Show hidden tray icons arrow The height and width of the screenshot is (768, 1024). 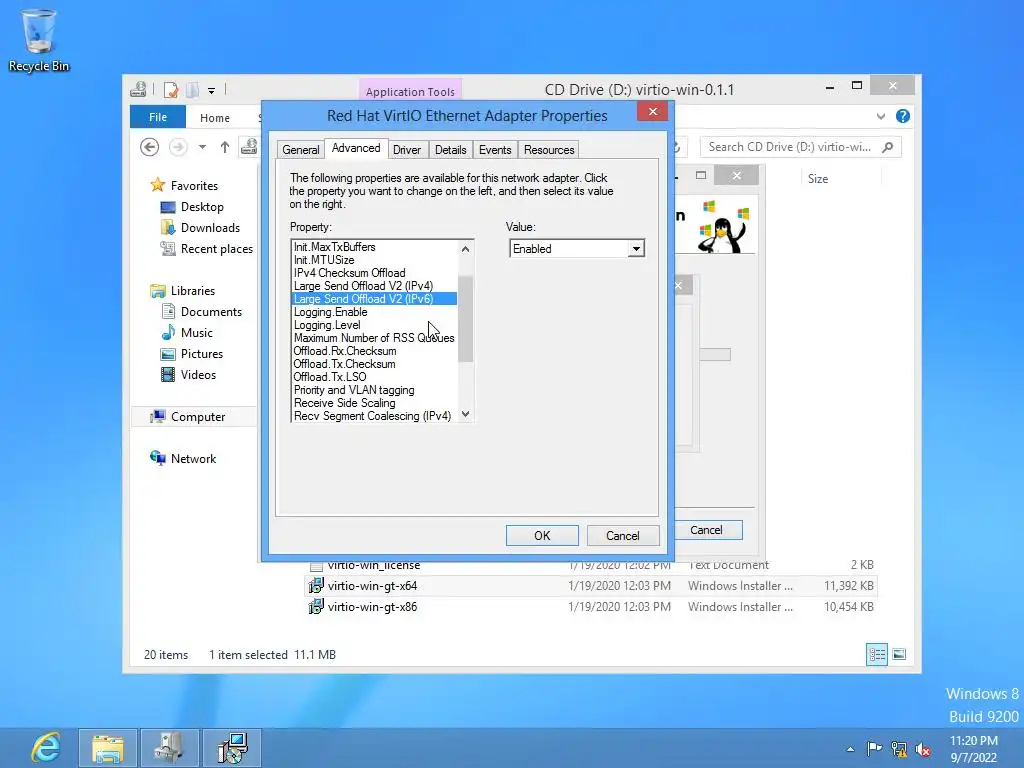[850, 749]
